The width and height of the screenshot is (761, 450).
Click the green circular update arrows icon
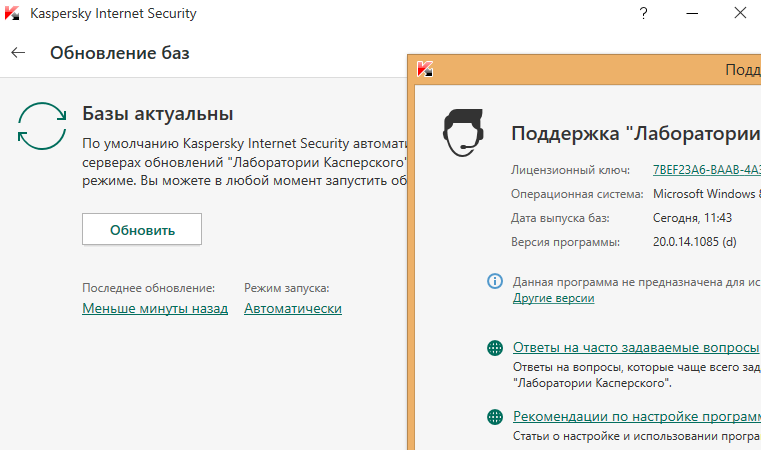[x=42, y=126]
